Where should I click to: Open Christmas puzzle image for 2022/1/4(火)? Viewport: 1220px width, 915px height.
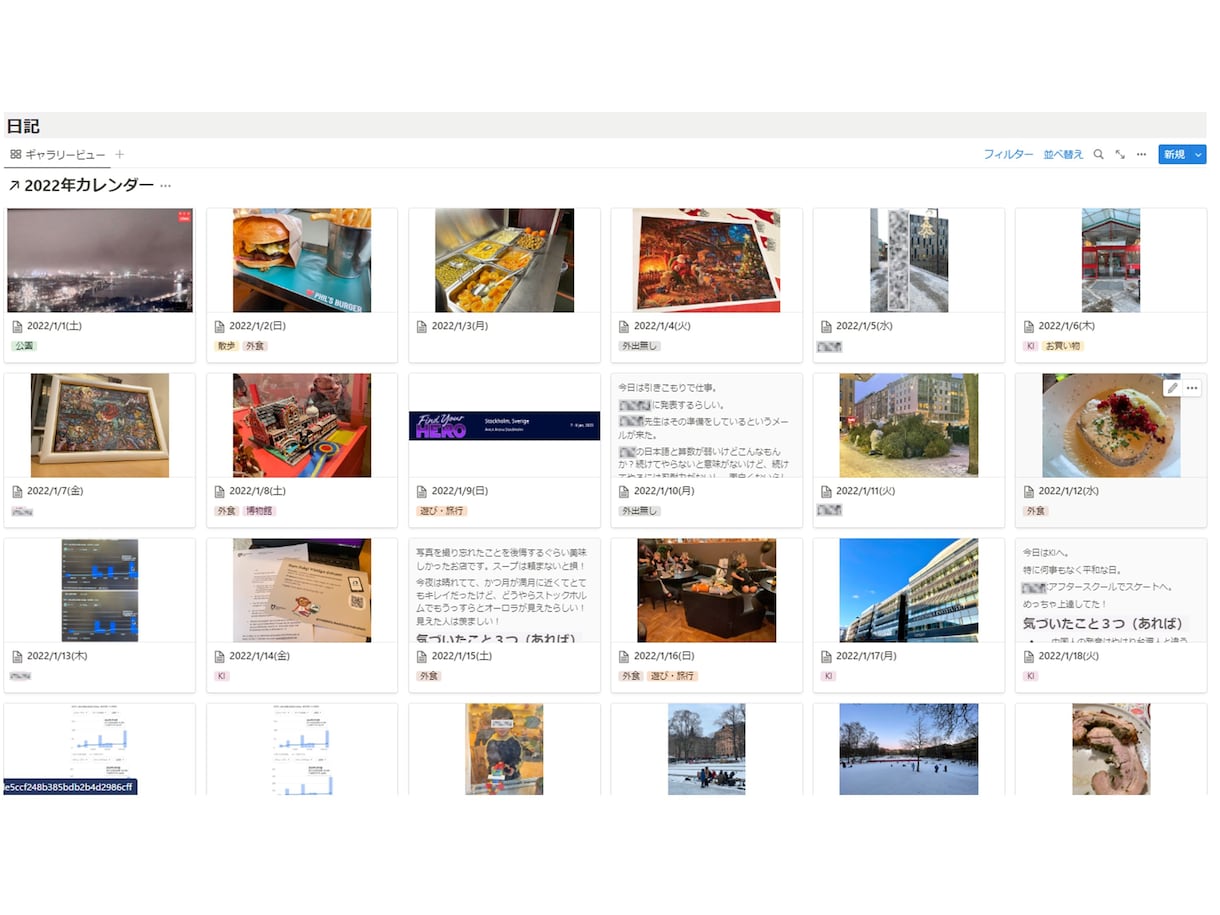[706, 260]
